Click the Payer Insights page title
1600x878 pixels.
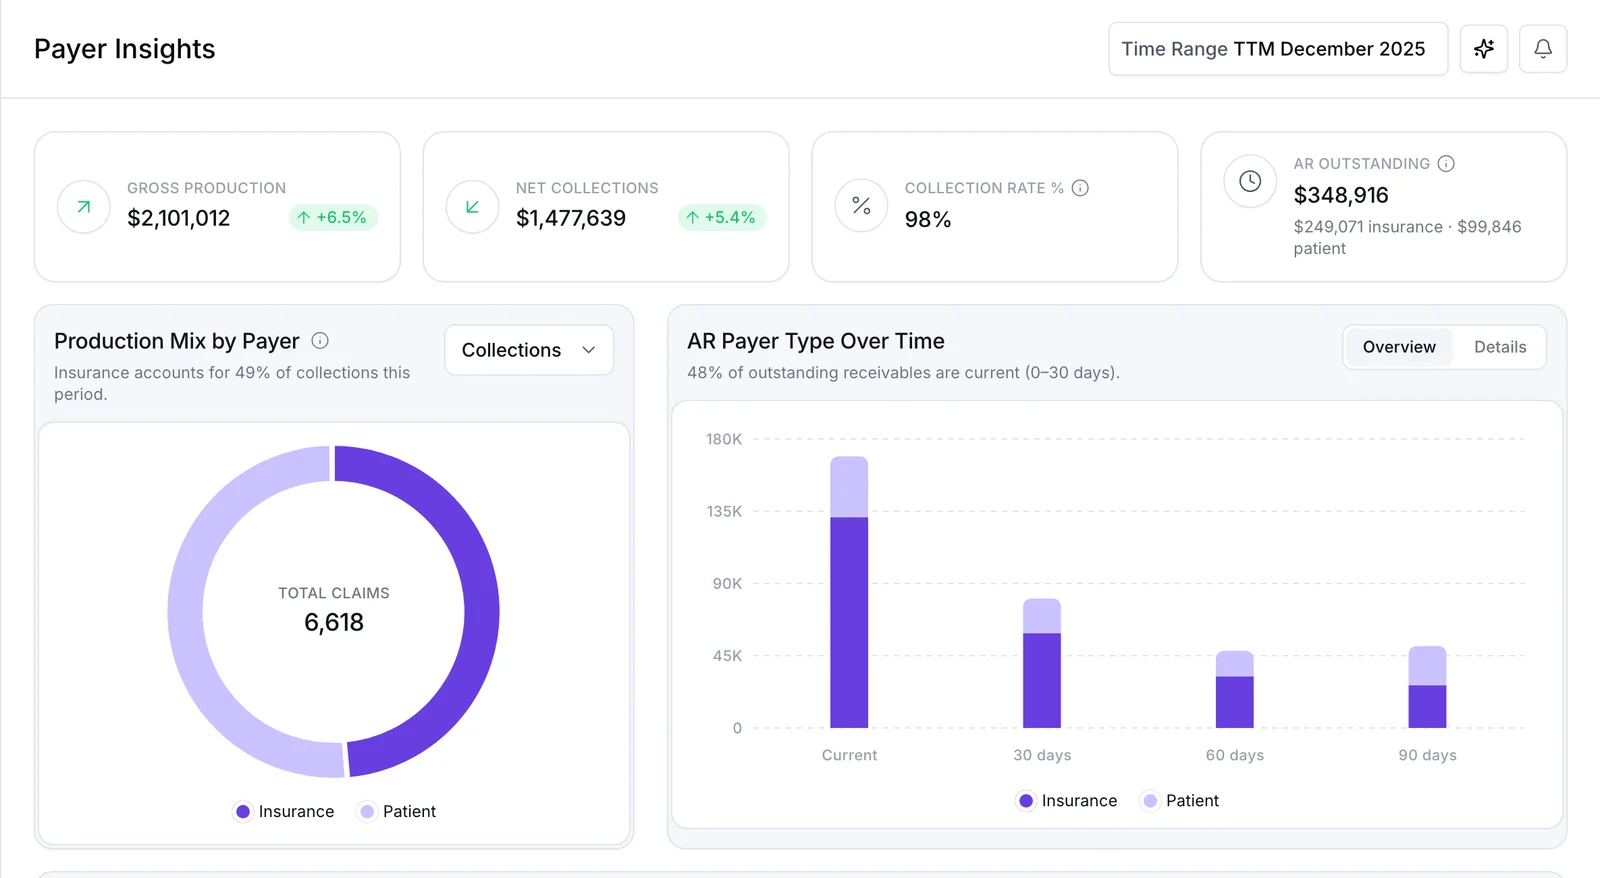click(125, 49)
